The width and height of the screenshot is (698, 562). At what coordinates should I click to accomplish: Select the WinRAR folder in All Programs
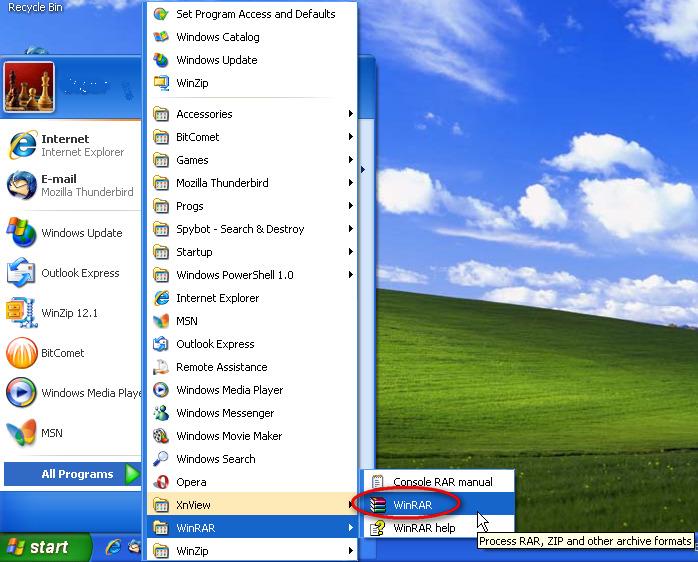(x=252, y=528)
